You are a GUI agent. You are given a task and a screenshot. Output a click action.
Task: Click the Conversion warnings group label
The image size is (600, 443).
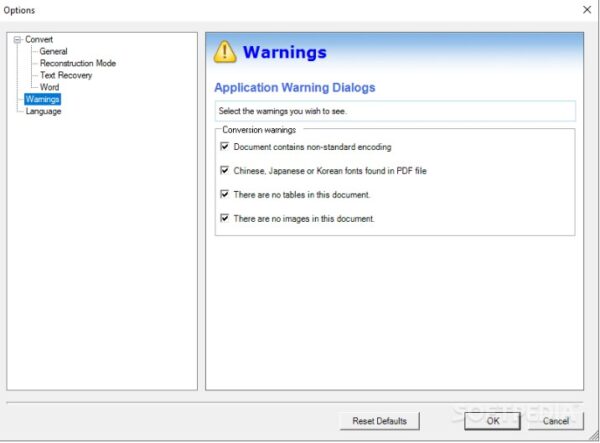pyautogui.click(x=259, y=130)
